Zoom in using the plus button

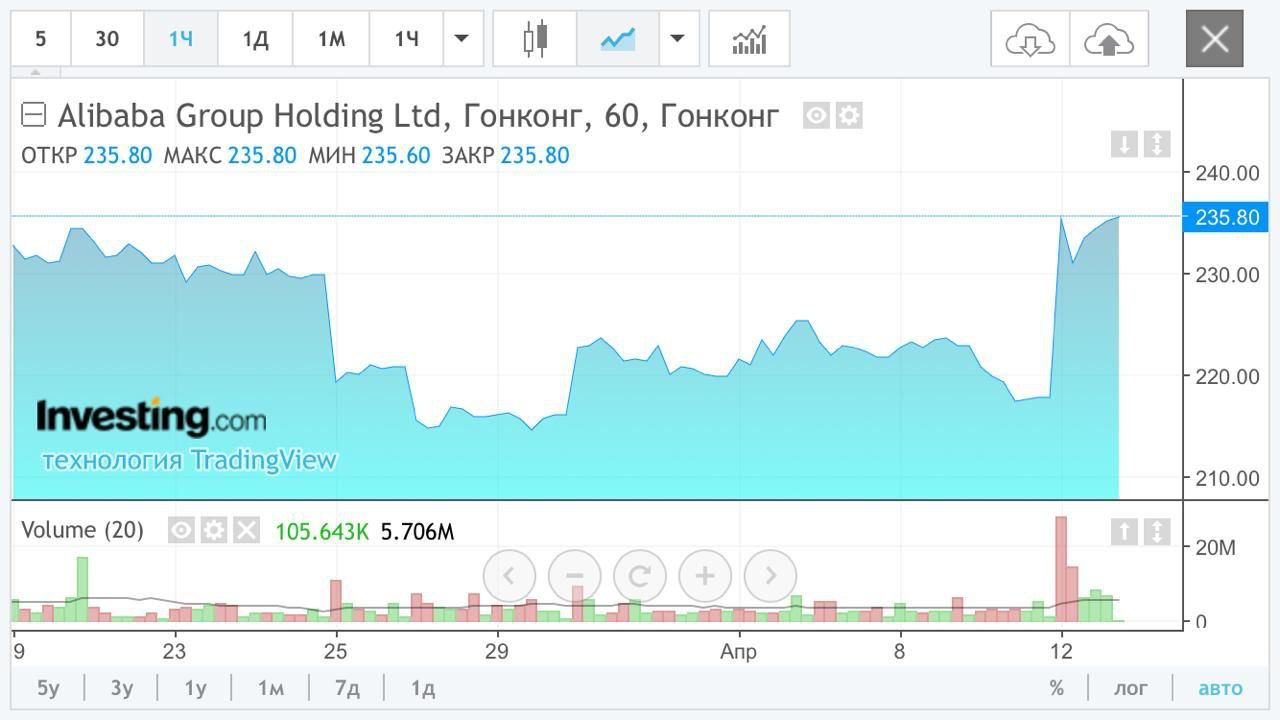pyautogui.click(x=705, y=575)
